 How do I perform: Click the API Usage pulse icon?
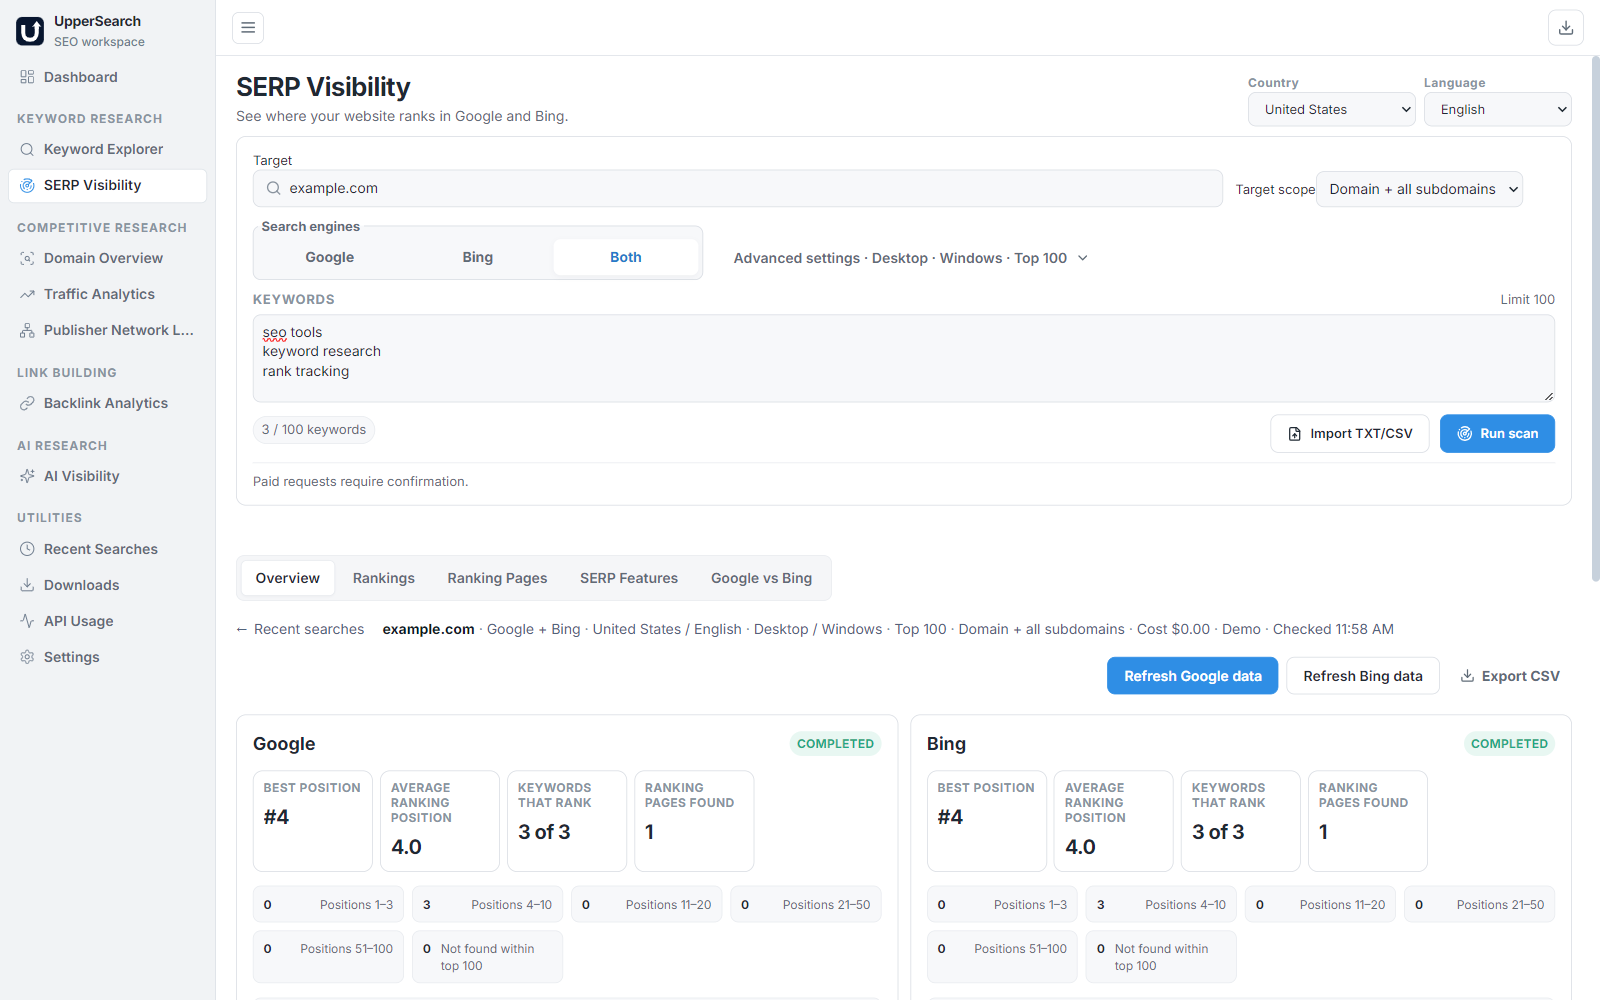[27, 621]
